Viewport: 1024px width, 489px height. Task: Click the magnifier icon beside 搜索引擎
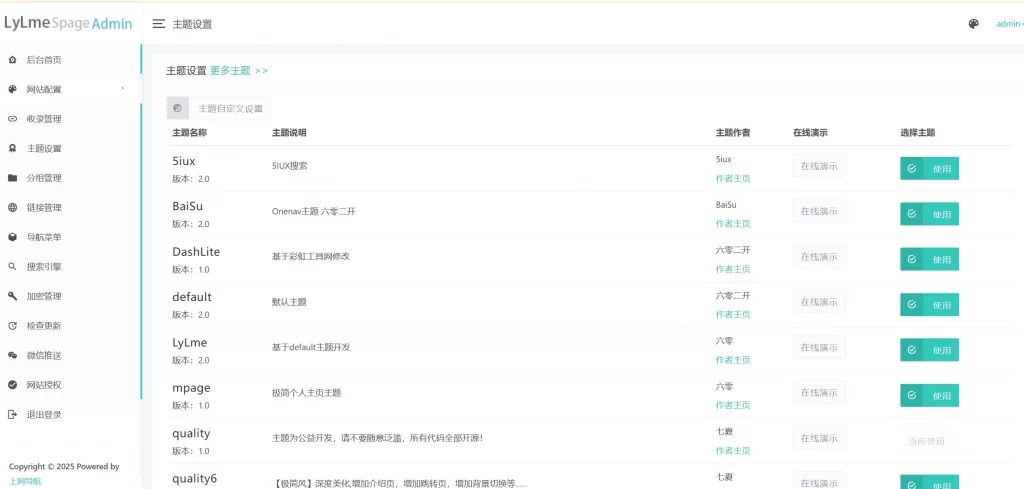click(x=12, y=267)
